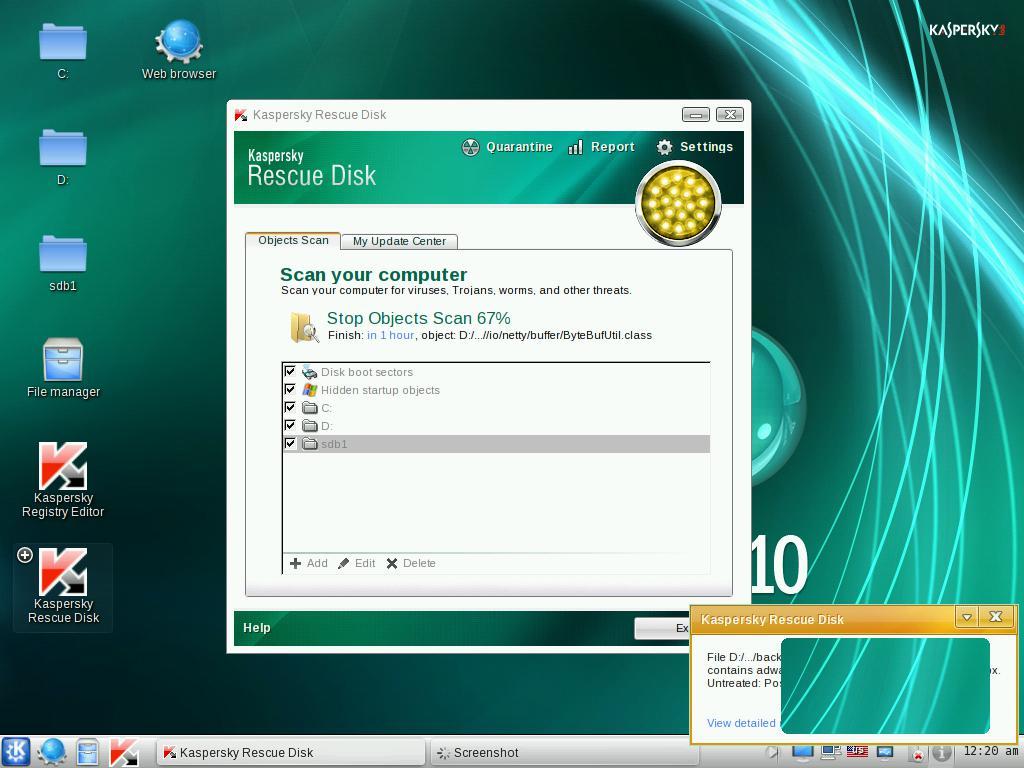This screenshot has height=768, width=1024.
Task: Click the yellow protection status indicator
Action: (678, 204)
